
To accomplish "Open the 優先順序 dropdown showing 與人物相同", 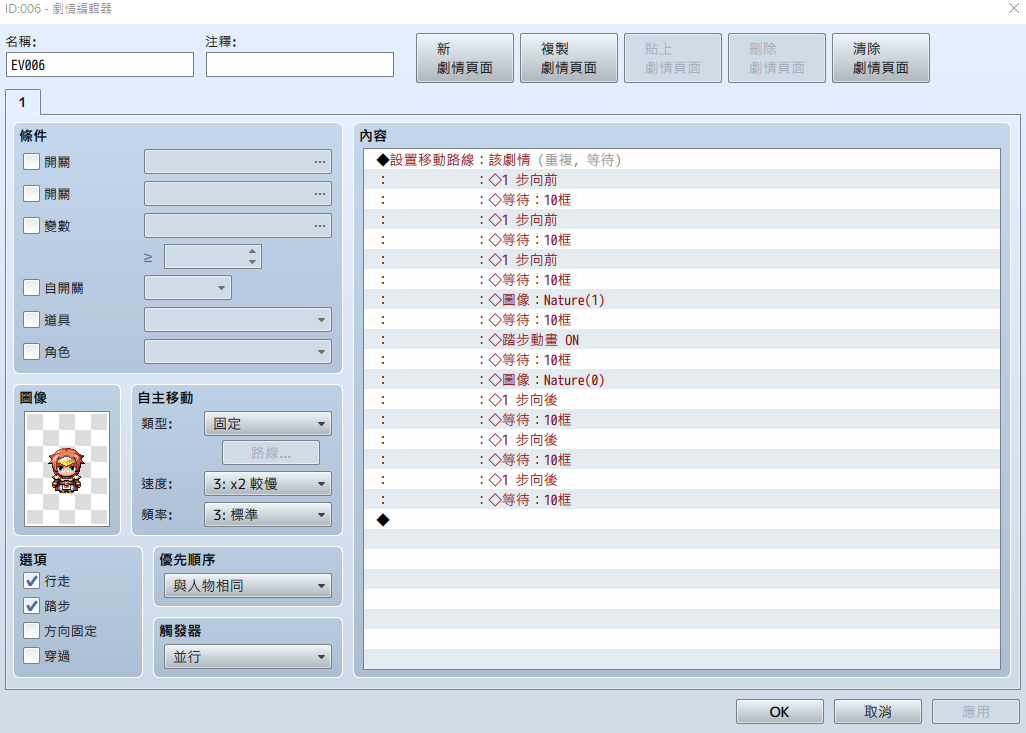I will pyautogui.click(x=248, y=586).
